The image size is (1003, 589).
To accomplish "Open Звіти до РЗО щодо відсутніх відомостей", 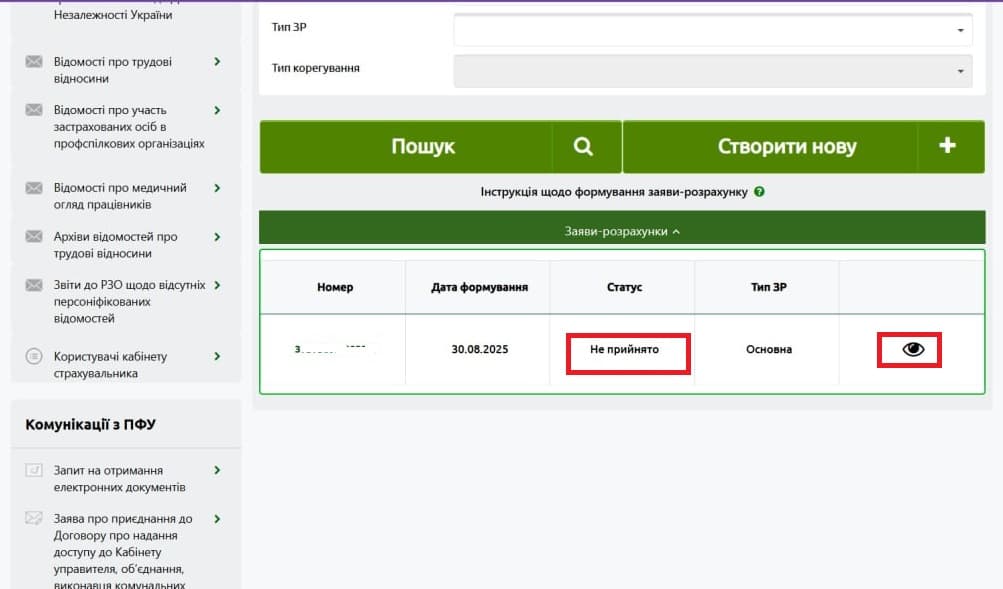I will click(x=129, y=301).
